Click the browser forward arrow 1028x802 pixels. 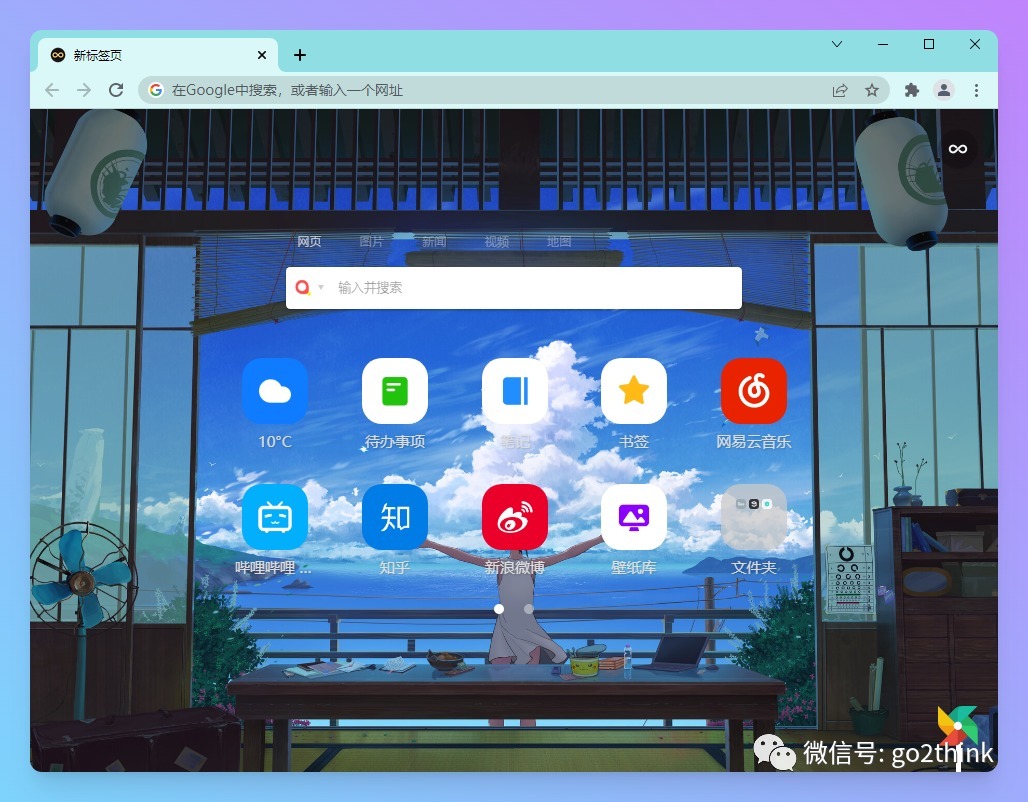coord(84,90)
